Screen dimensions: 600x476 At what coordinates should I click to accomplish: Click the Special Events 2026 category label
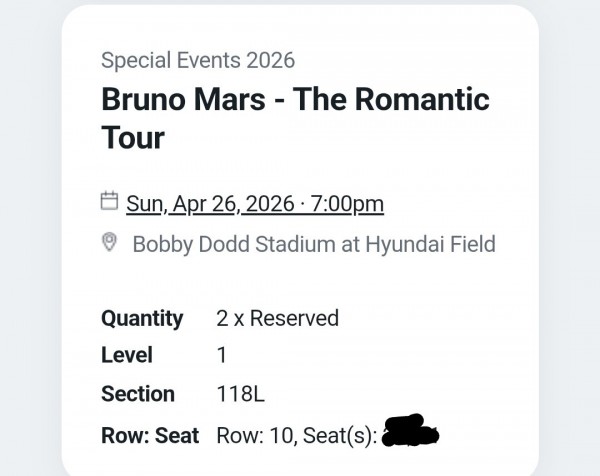point(198,60)
